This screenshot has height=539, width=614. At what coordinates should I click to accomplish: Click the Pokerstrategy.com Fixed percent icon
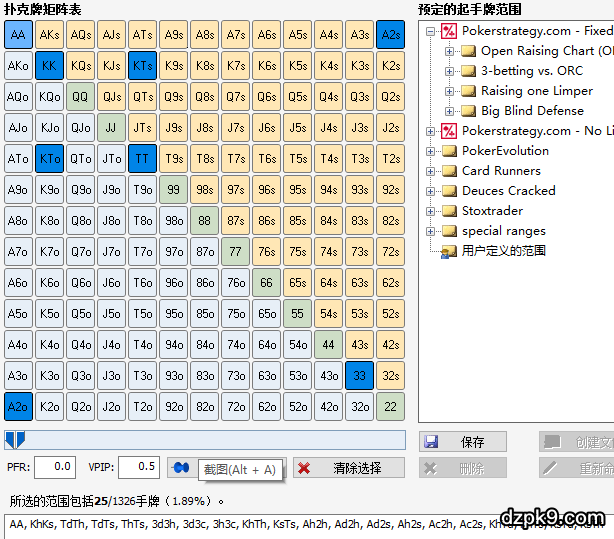point(449,31)
